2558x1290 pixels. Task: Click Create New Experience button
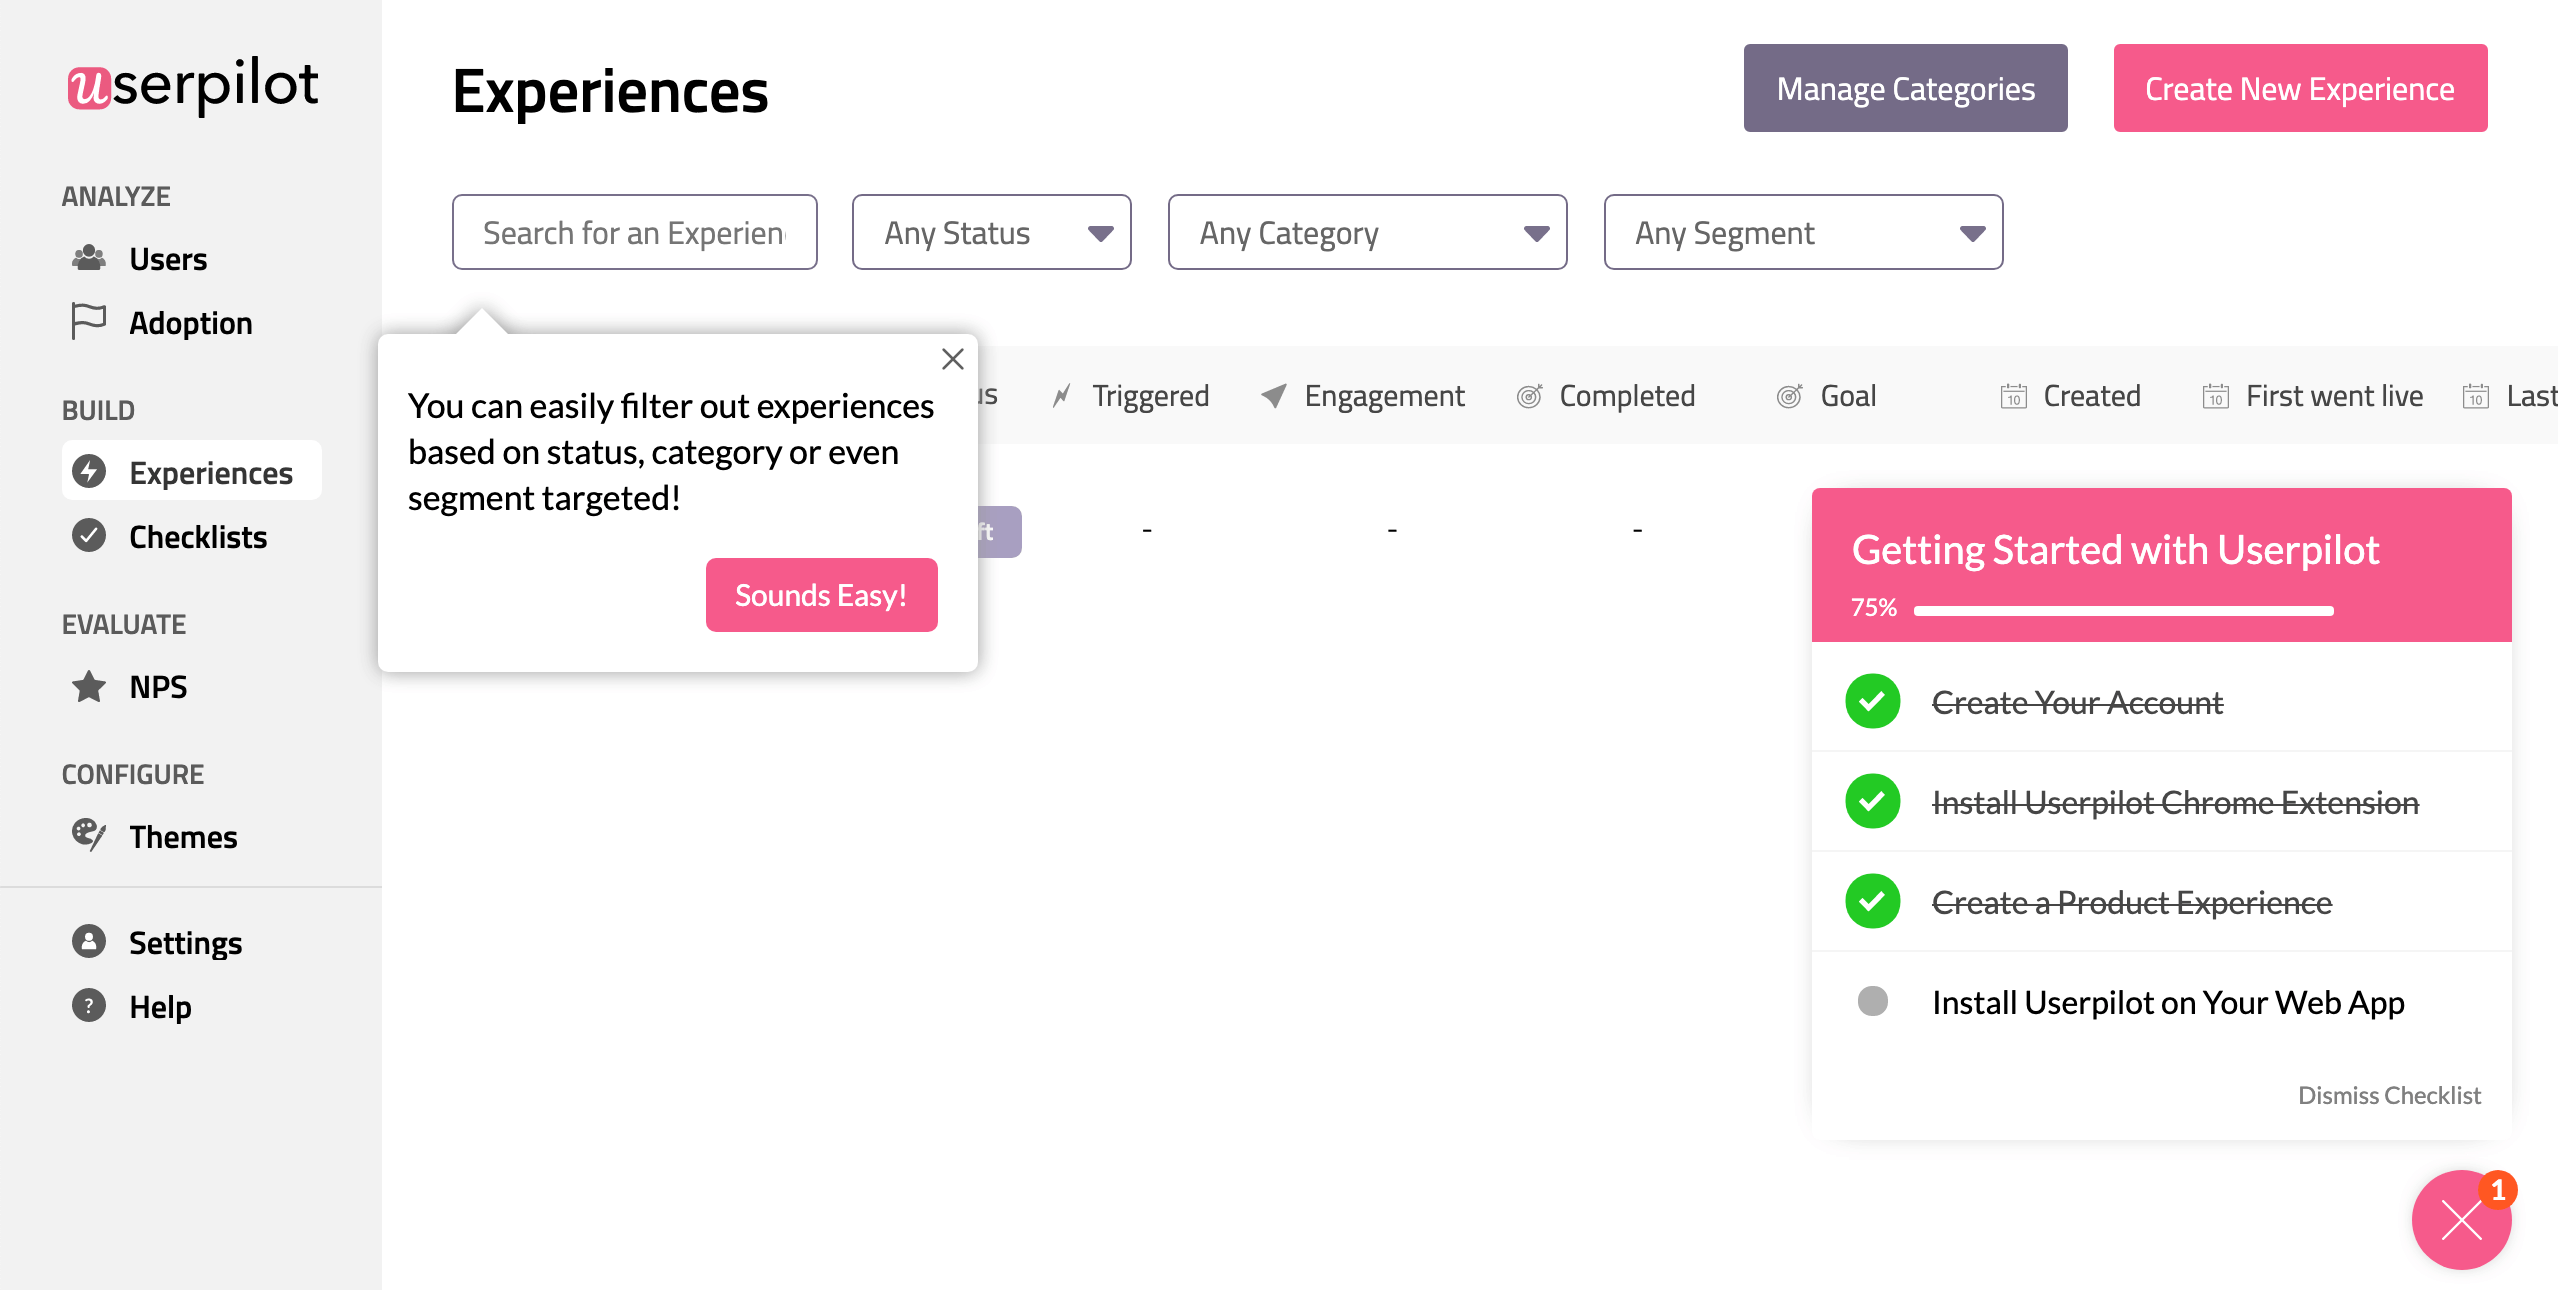click(x=2300, y=89)
